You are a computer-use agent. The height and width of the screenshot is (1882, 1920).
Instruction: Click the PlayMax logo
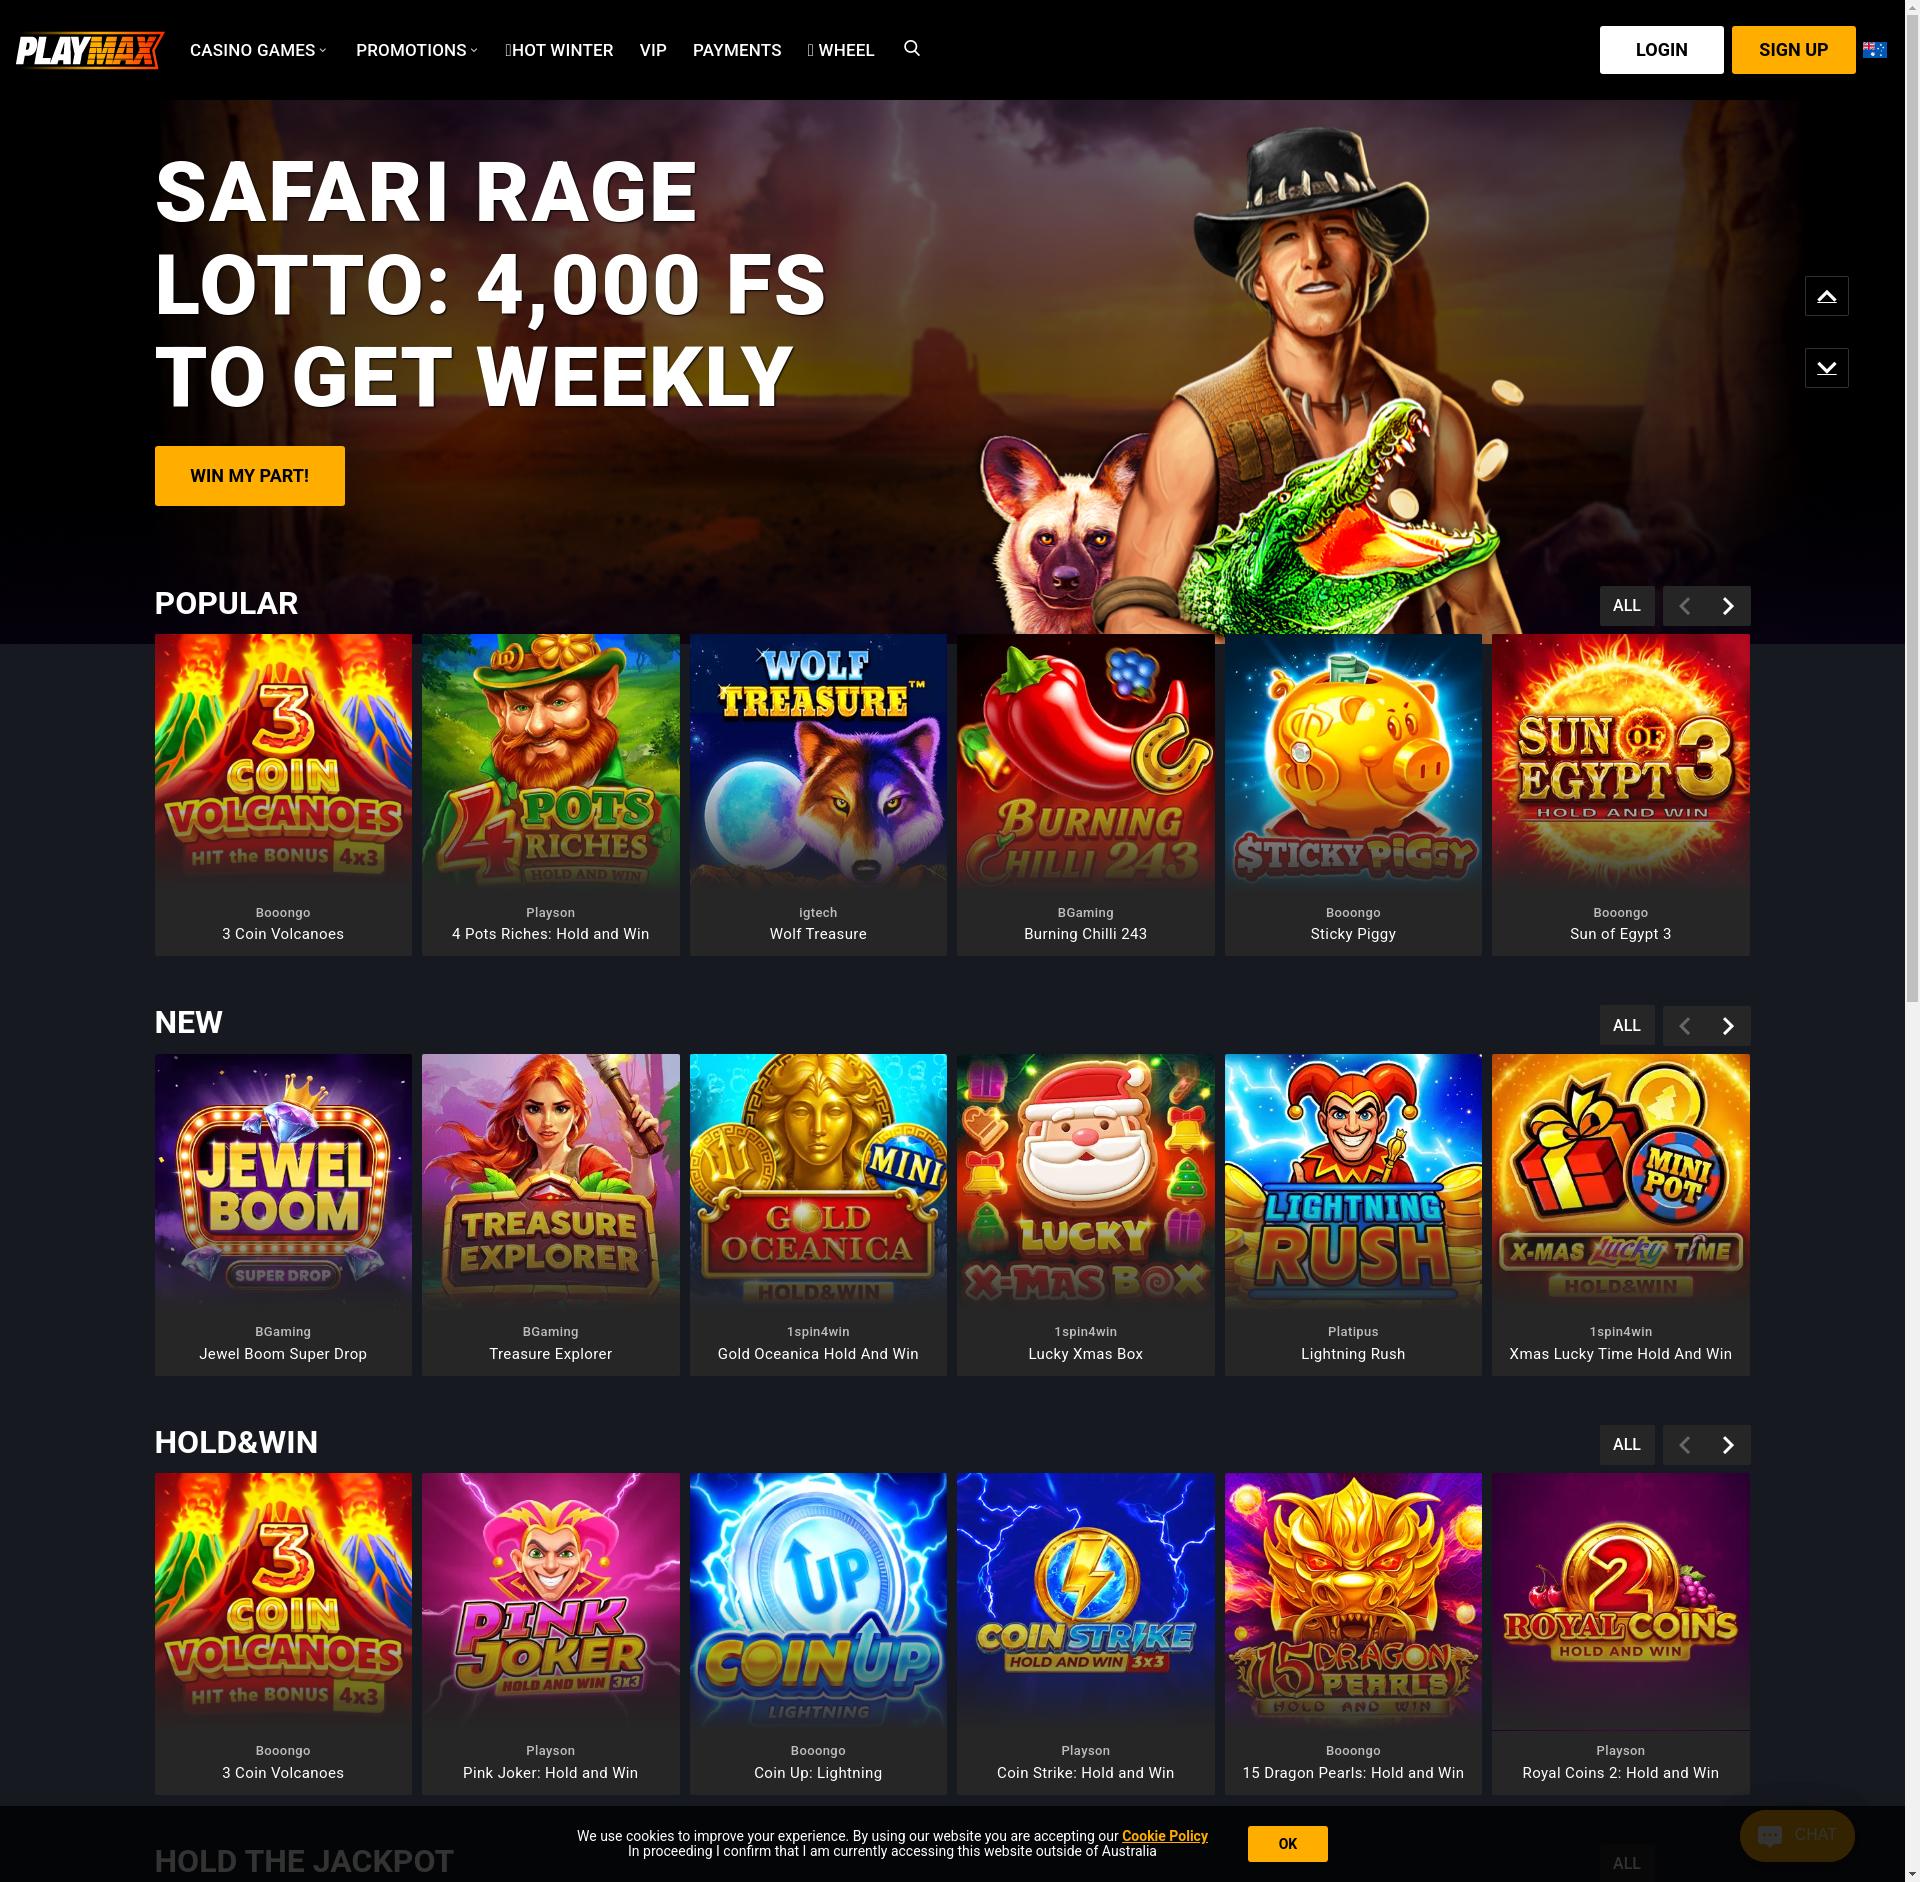pyautogui.click(x=90, y=50)
